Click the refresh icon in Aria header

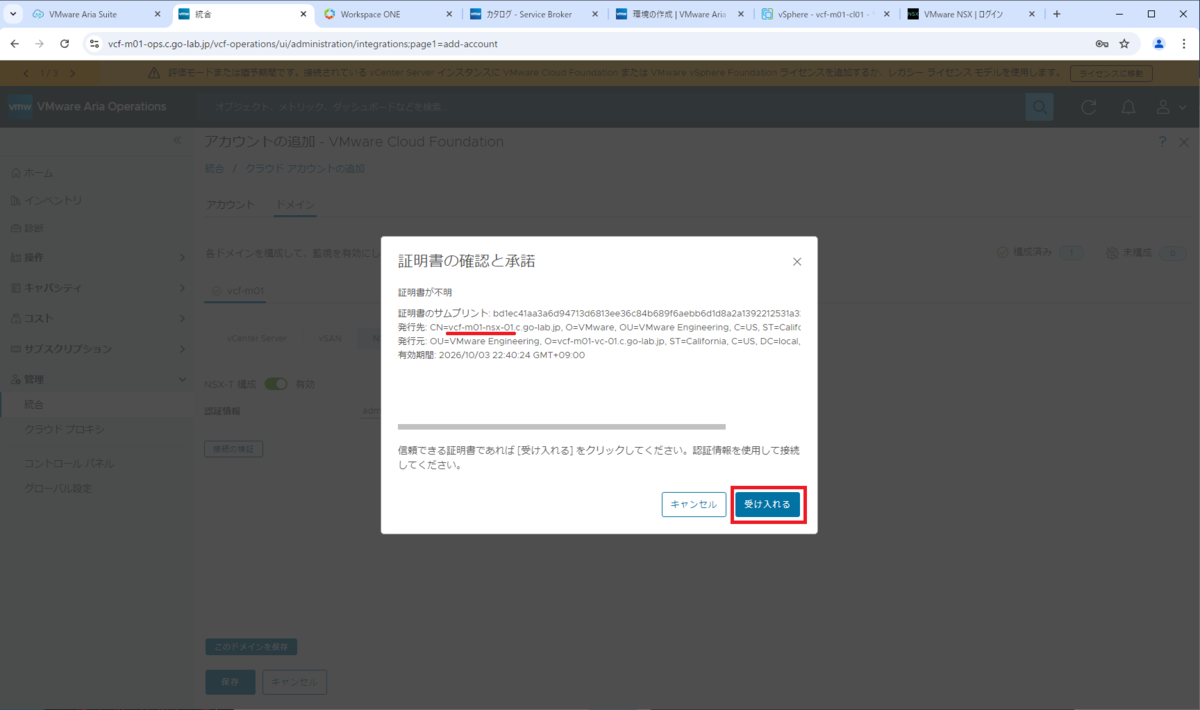pyautogui.click(x=1089, y=107)
